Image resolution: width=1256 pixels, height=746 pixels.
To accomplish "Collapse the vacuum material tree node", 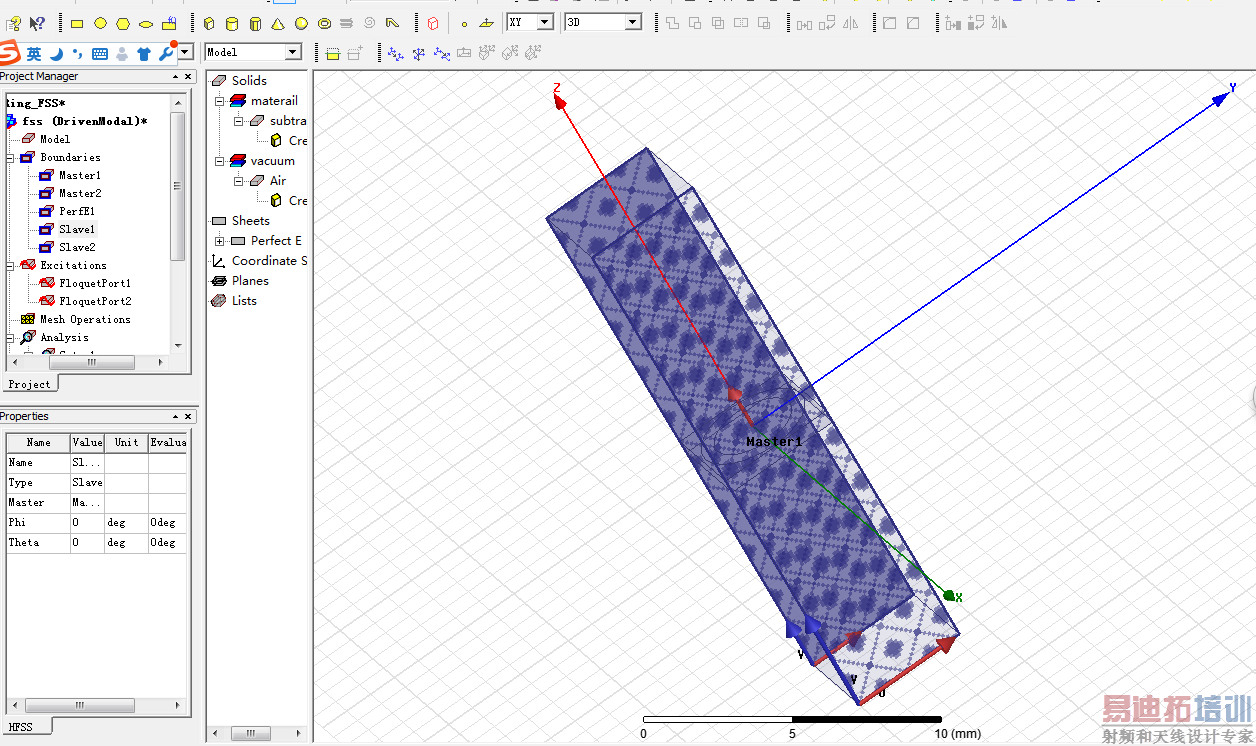I will (x=219, y=161).
